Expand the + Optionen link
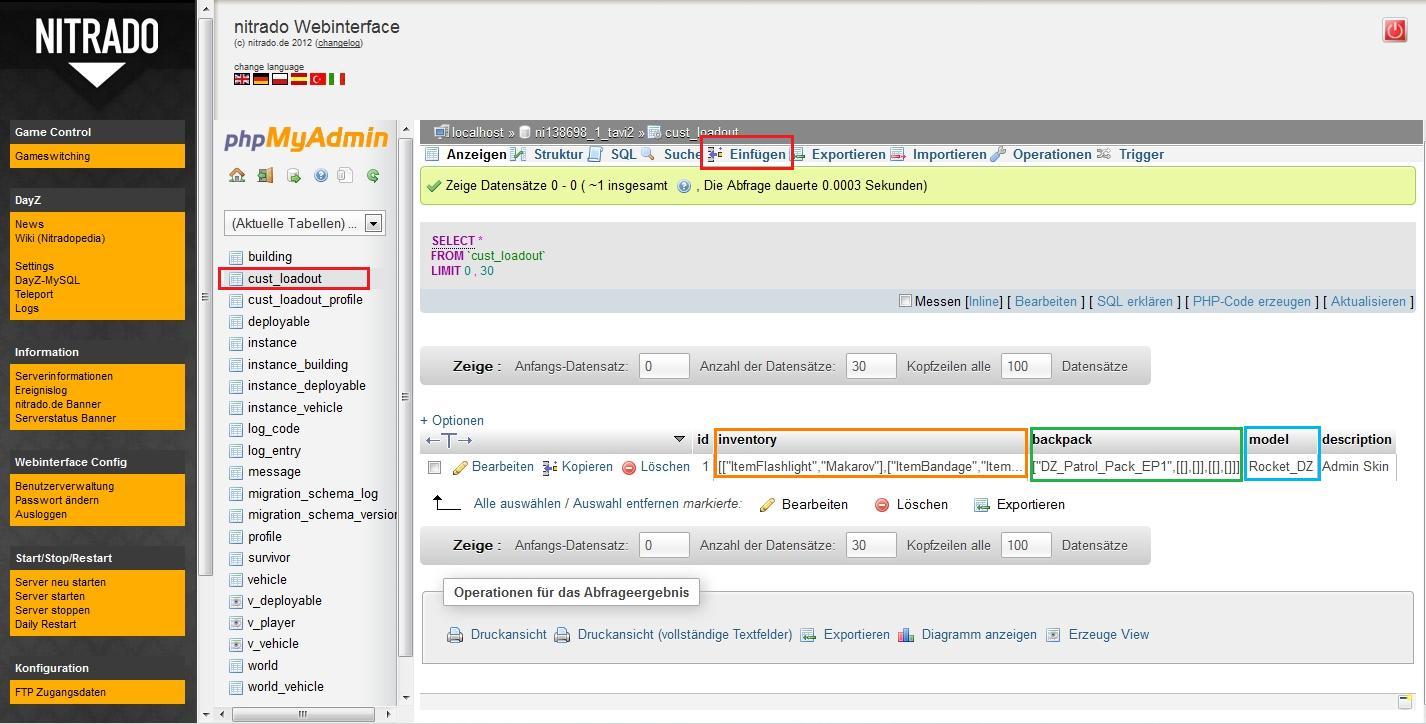 (x=452, y=421)
